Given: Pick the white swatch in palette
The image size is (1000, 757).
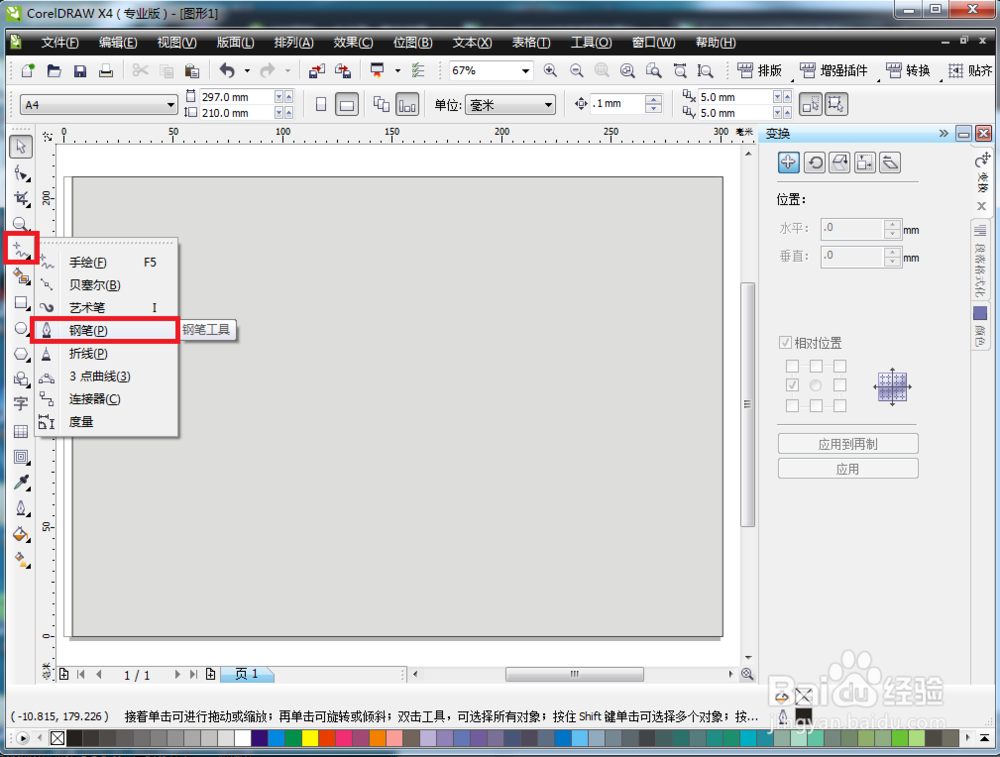Looking at the screenshot, I should [242, 739].
